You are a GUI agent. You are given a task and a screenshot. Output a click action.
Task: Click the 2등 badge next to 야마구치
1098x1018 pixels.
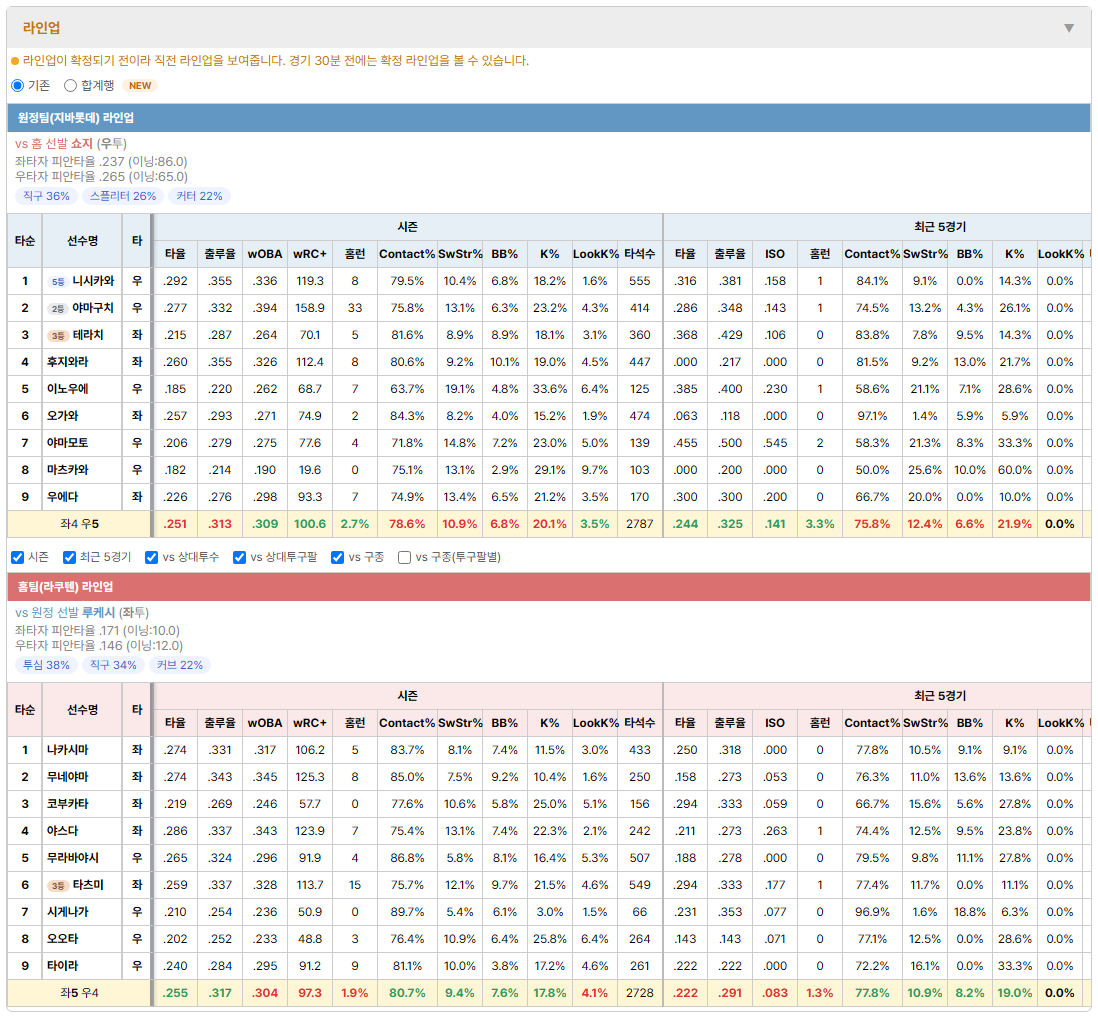click(58, 309)
